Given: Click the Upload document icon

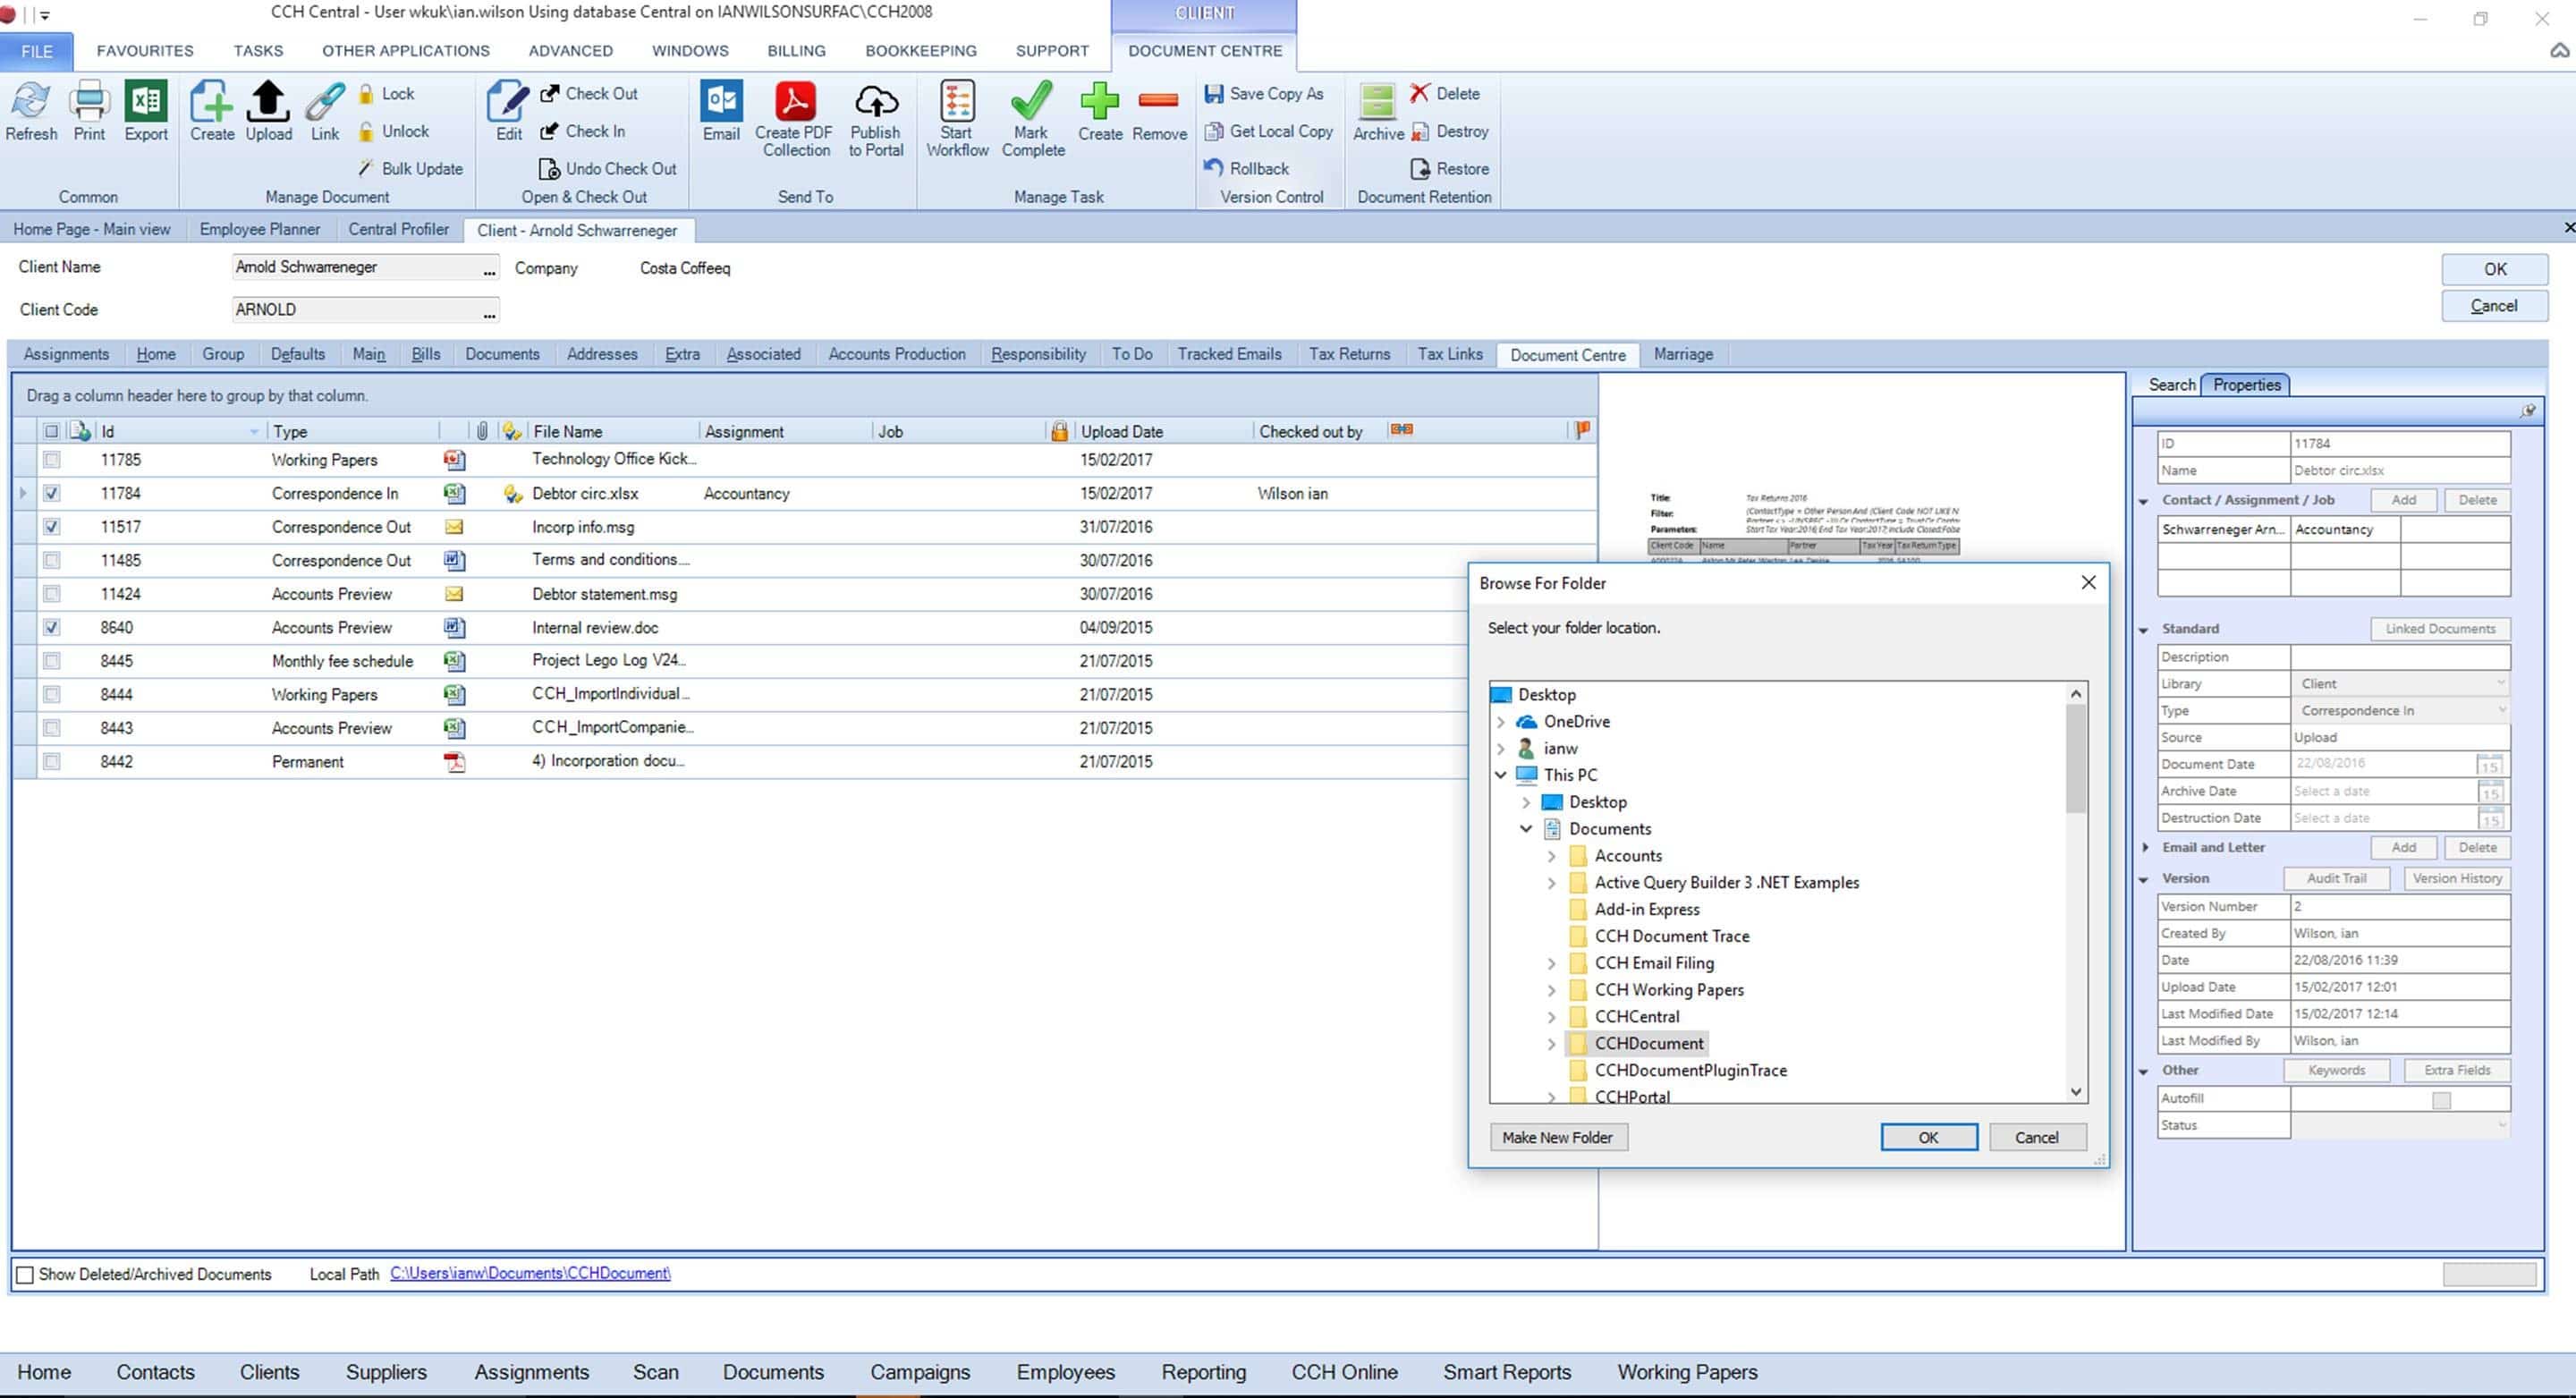Looking at the screenshot, I should [x=268, y=102].
